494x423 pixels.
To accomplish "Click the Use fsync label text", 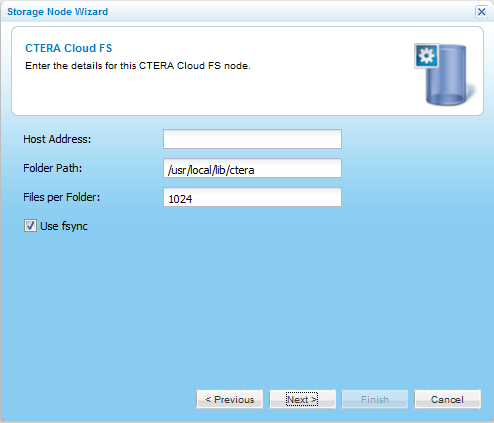I will click(64, 226).
